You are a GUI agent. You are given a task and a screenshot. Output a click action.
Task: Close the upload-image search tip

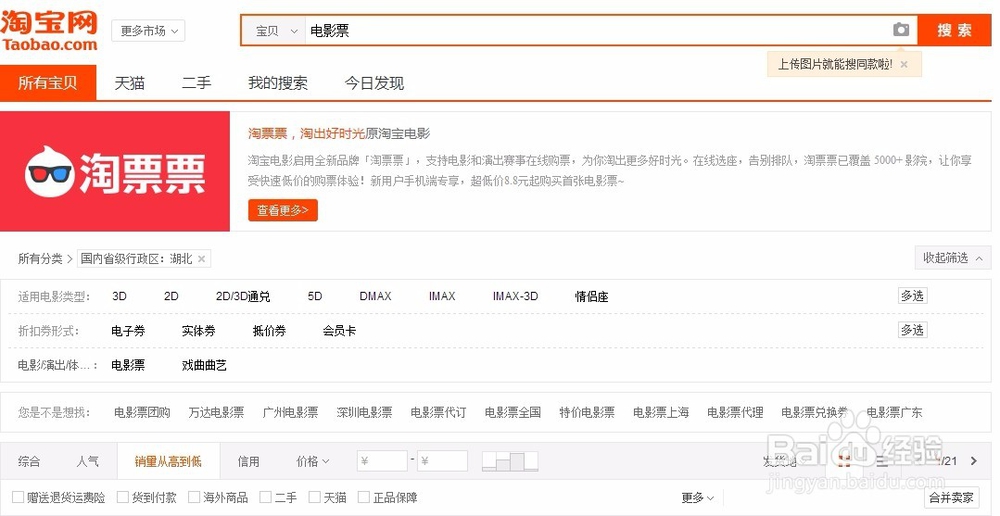904,64
